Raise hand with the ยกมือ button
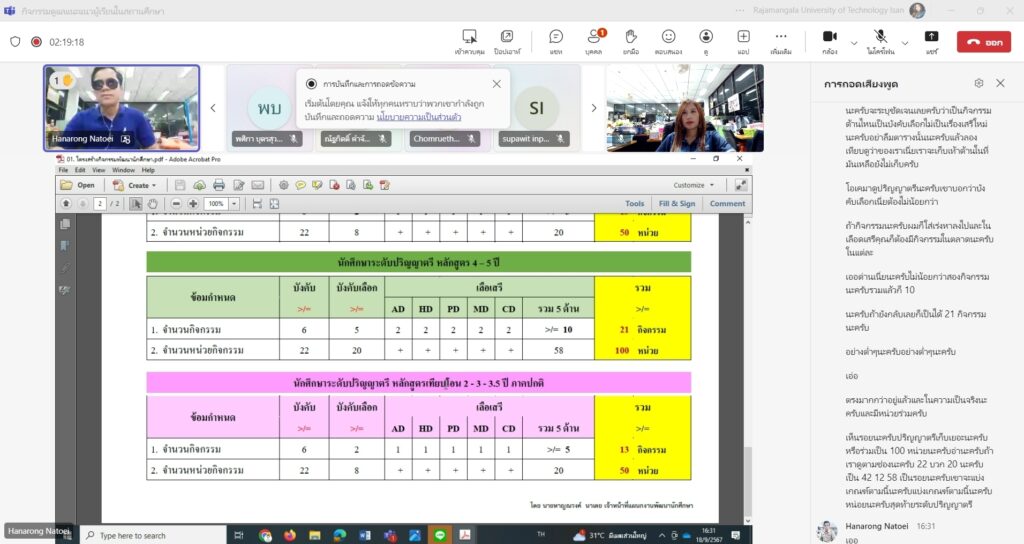 pos(631,41)
